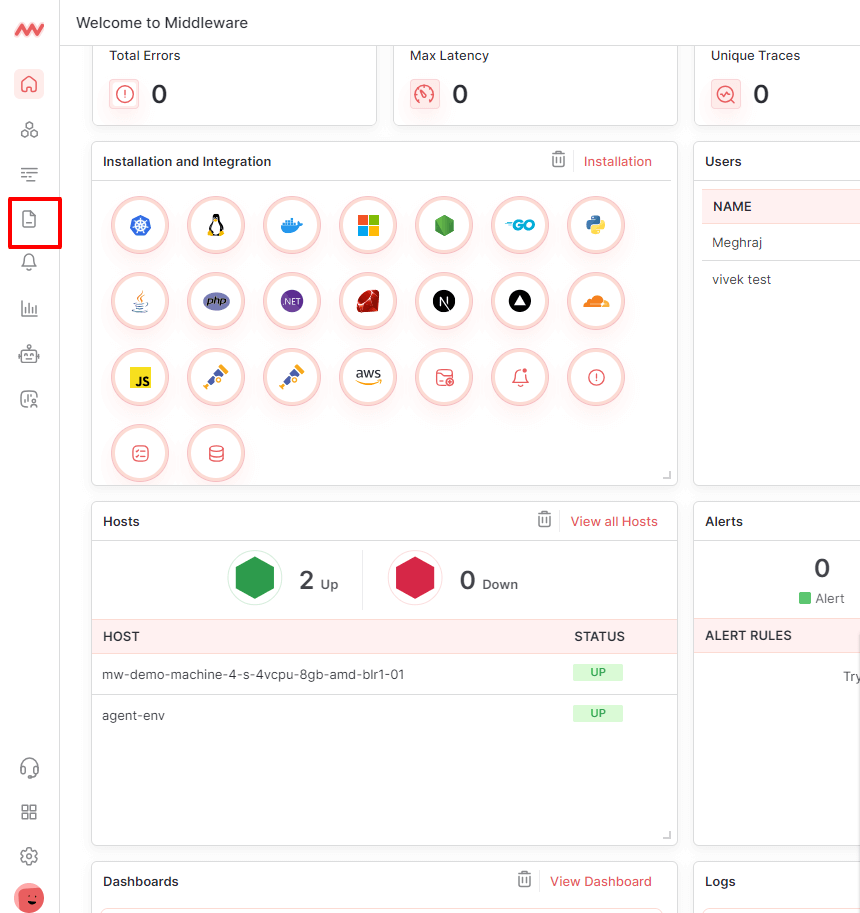Select the Python integration icon
Image resolution: width=860 pixels, height=913 pixels.
coord(596,225)
